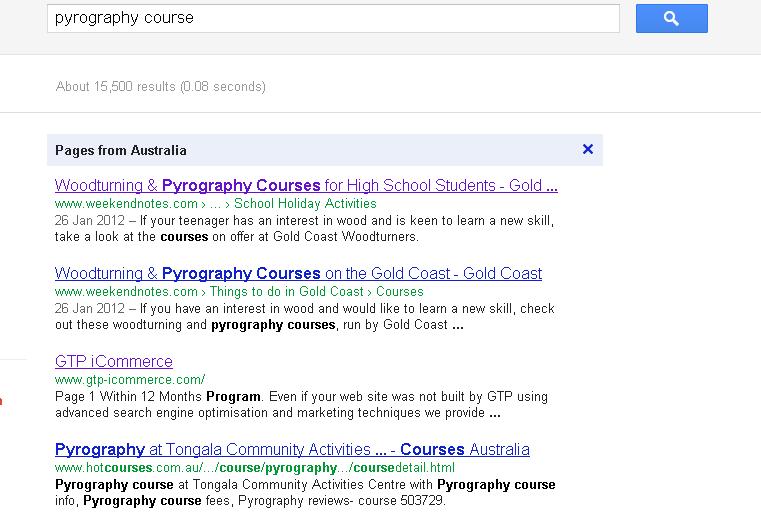
Task: Visit the GTP iCommerce result
Action: point(114,362)
